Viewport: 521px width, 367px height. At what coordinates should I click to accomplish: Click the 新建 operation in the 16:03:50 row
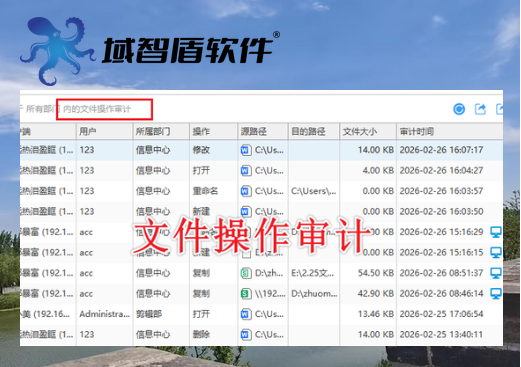201,211
